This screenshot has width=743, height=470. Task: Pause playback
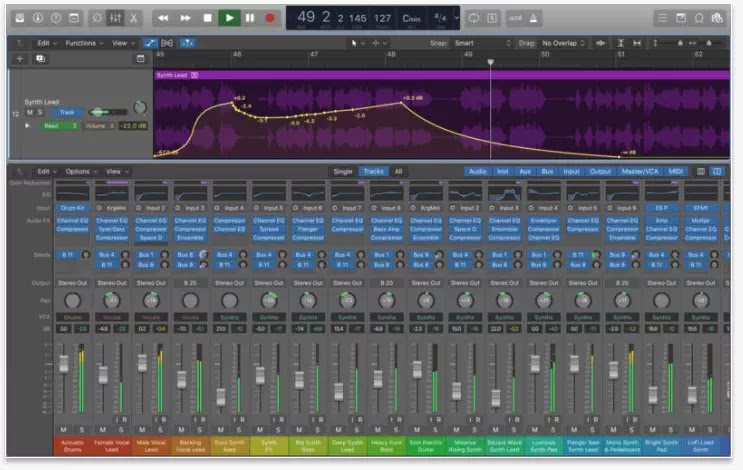click(250, 18)
